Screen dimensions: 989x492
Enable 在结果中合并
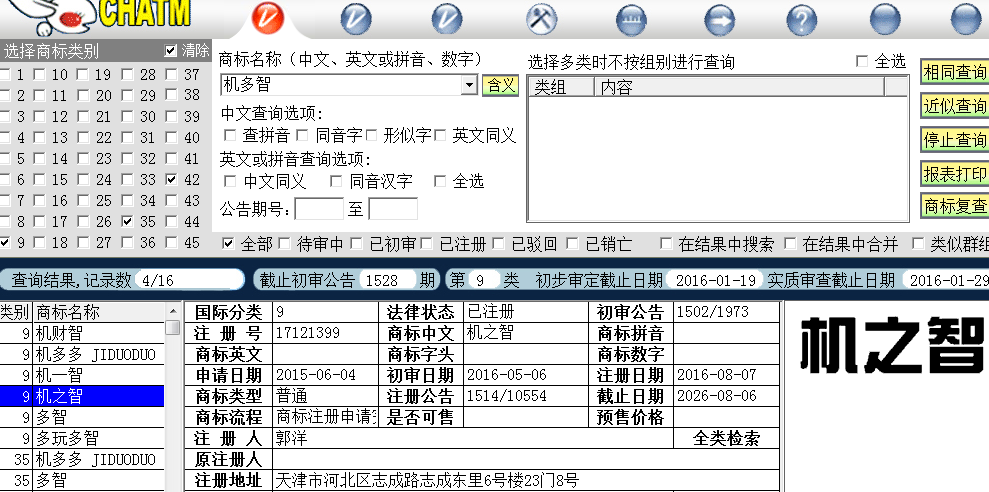click(790, 243)
